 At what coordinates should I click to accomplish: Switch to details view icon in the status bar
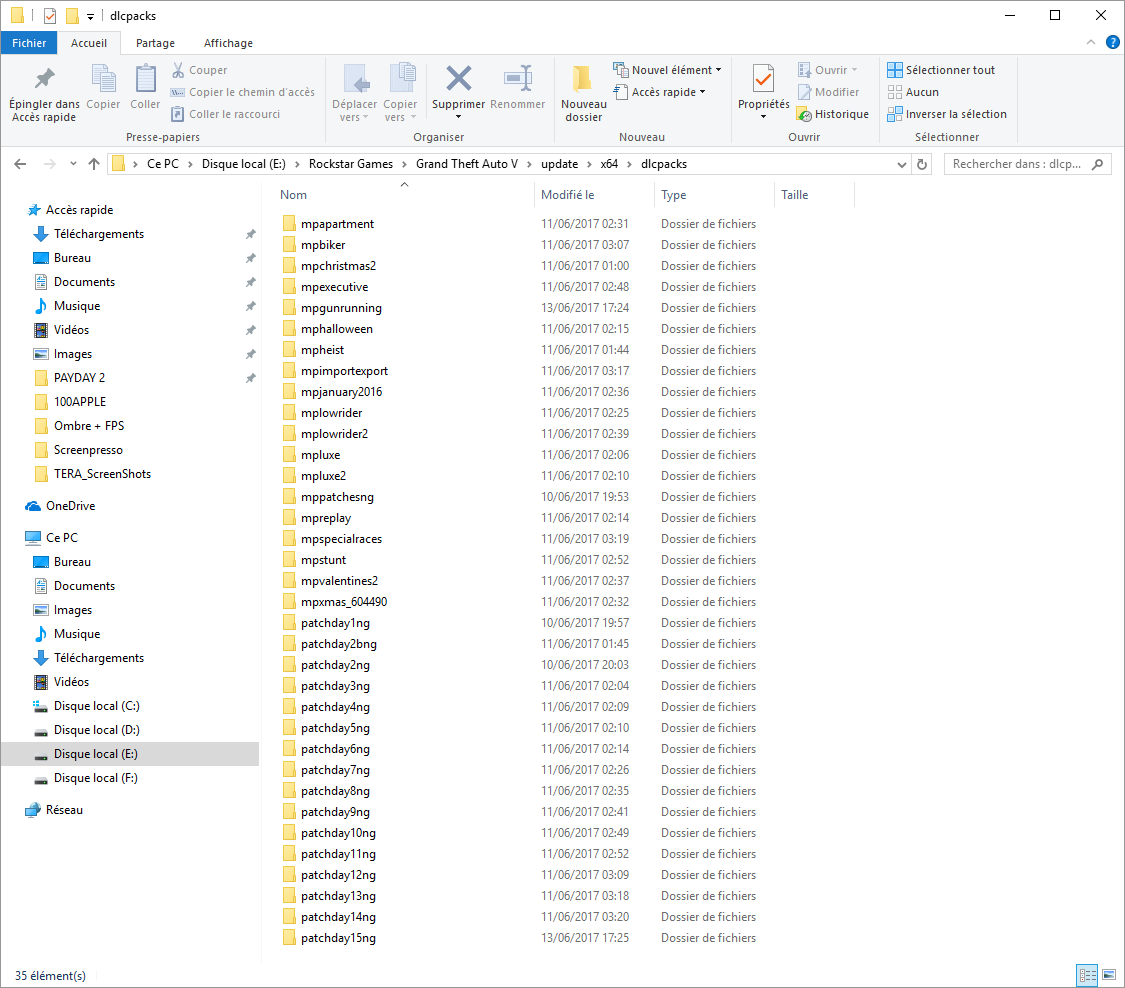point(1088,975)
